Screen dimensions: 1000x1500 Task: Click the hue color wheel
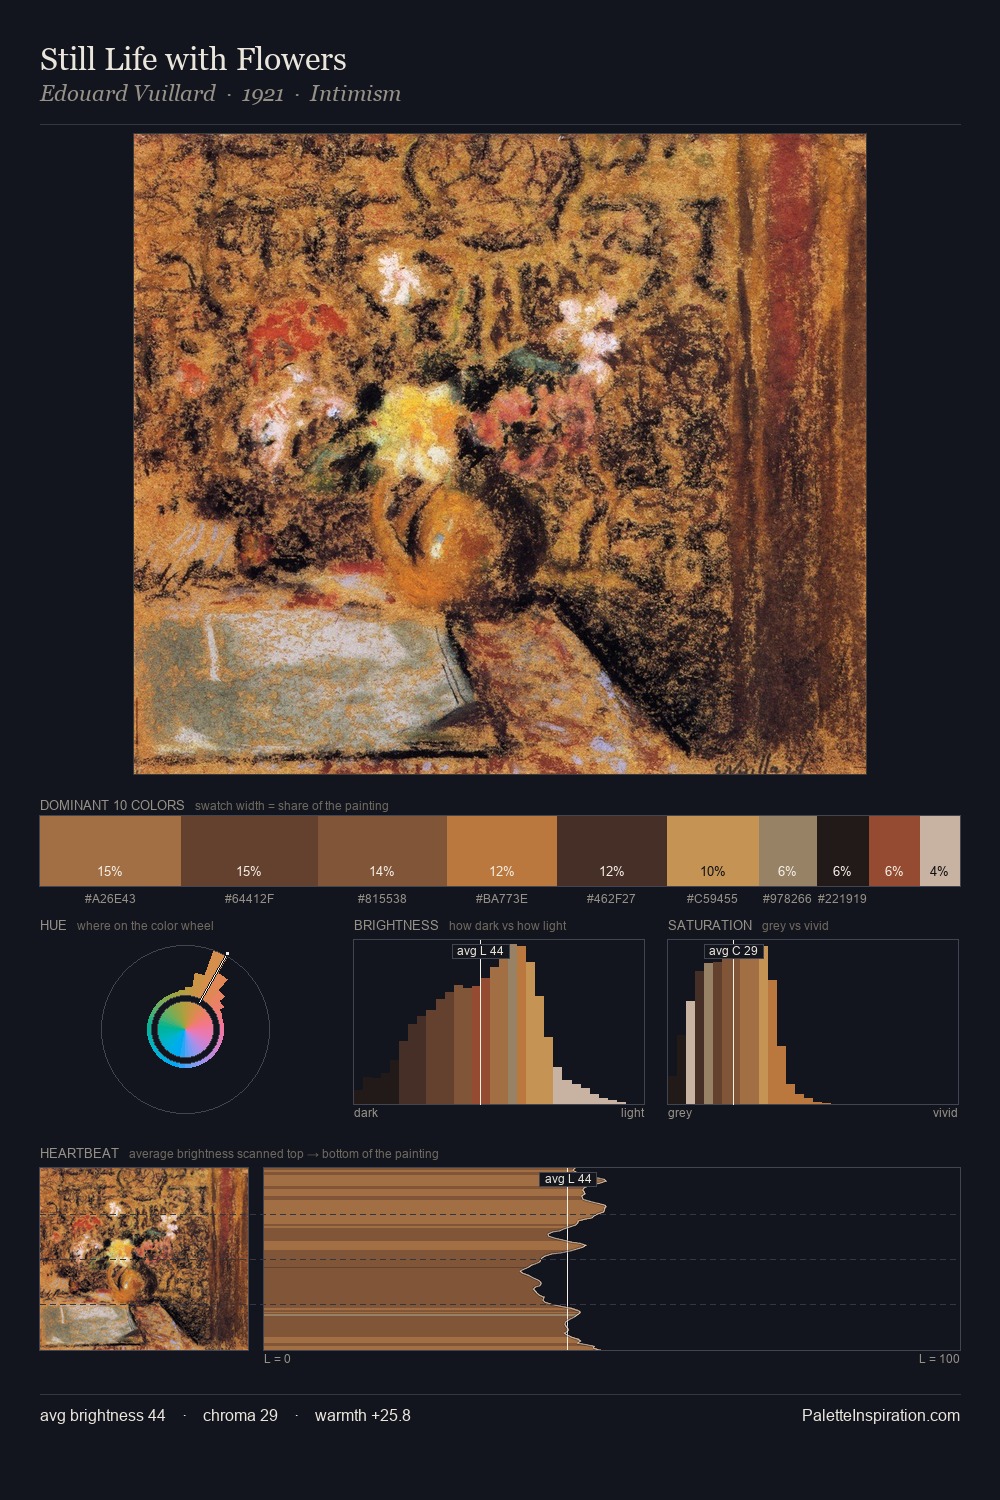185,1030
